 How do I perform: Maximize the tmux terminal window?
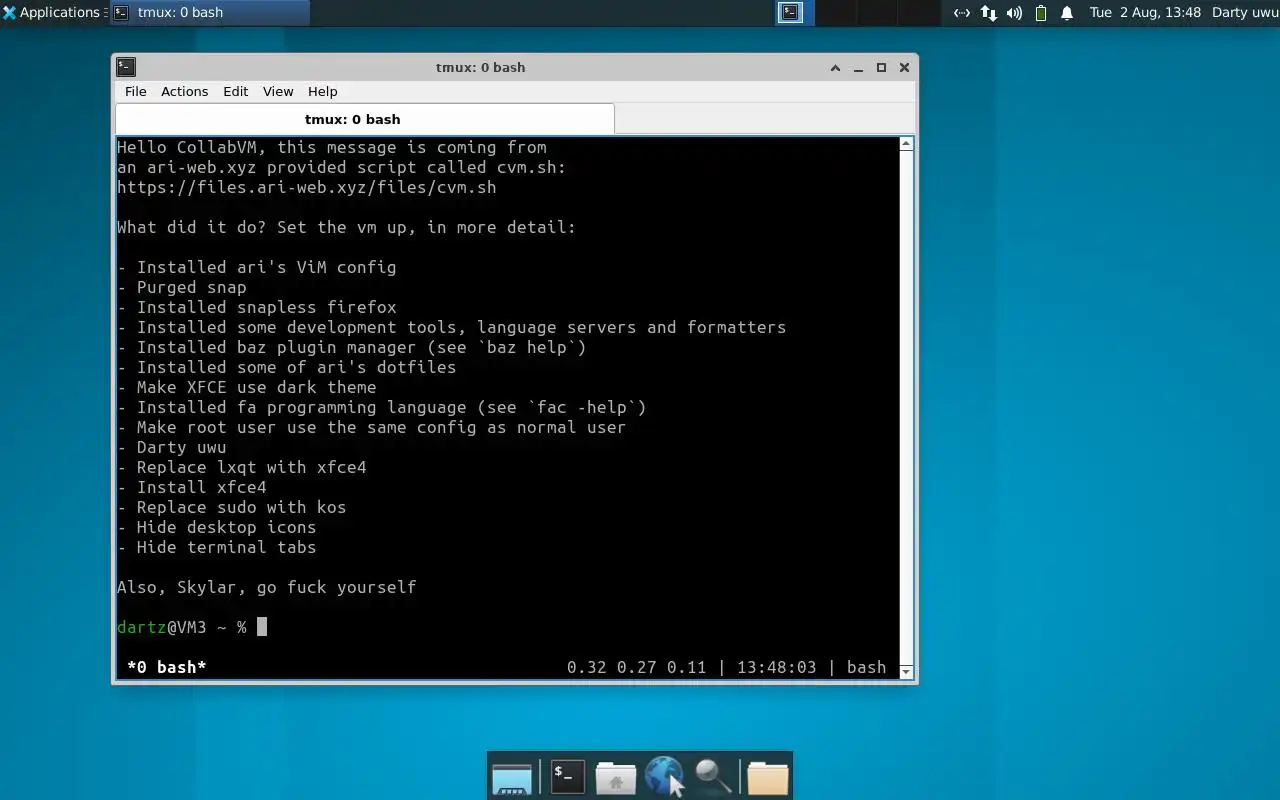pos(881,67)
